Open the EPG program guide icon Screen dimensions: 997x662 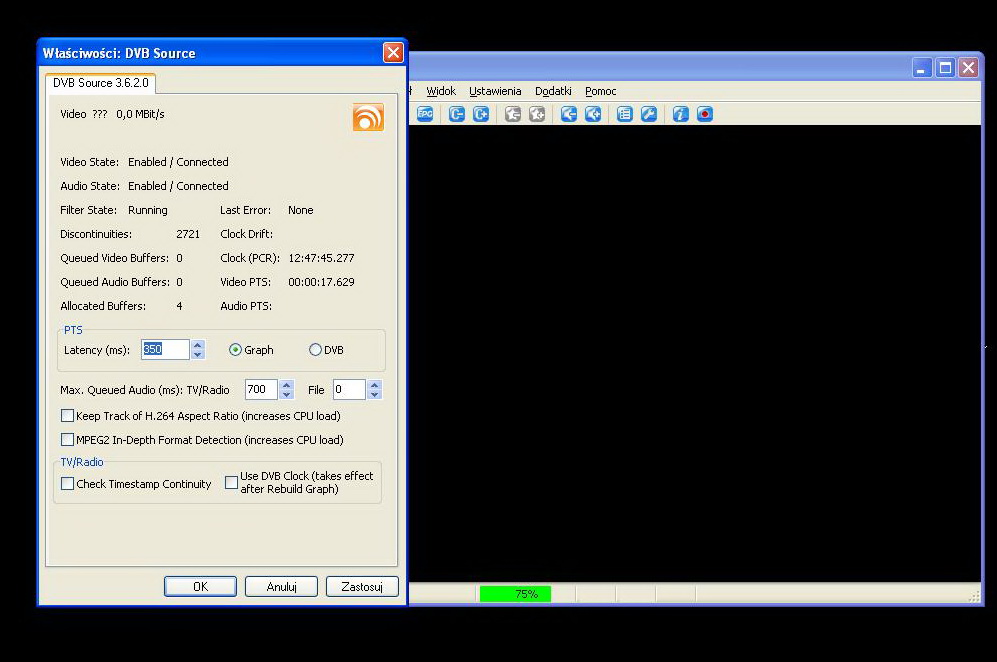coord(425,114)
